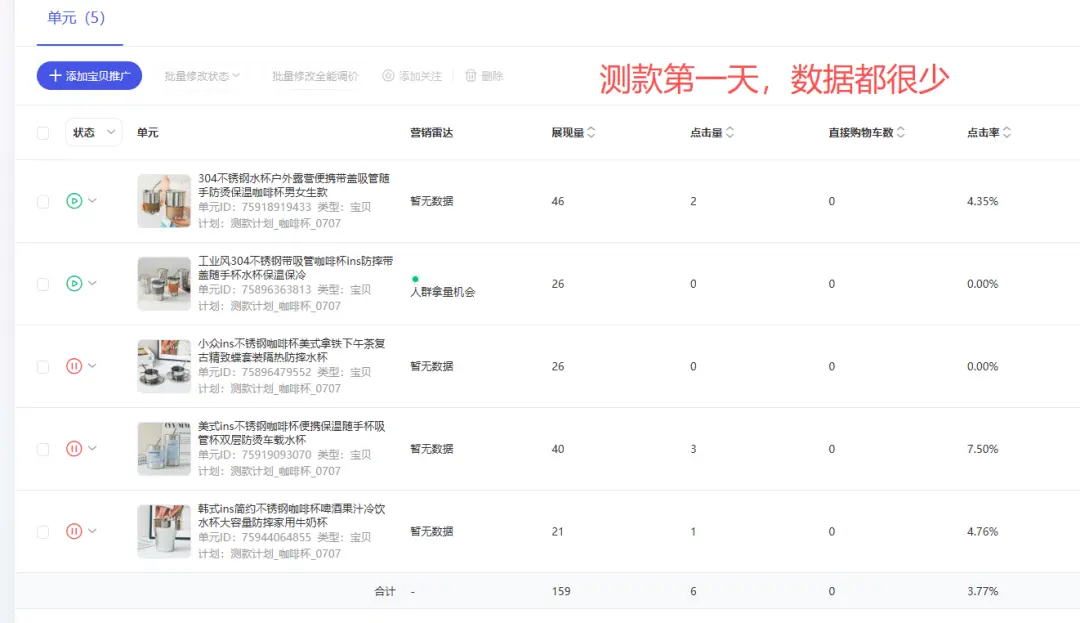Screen dimensions: 1080x623
Task: Check the box for 304不锈钢水杯 row
Action: click(43, 201)
